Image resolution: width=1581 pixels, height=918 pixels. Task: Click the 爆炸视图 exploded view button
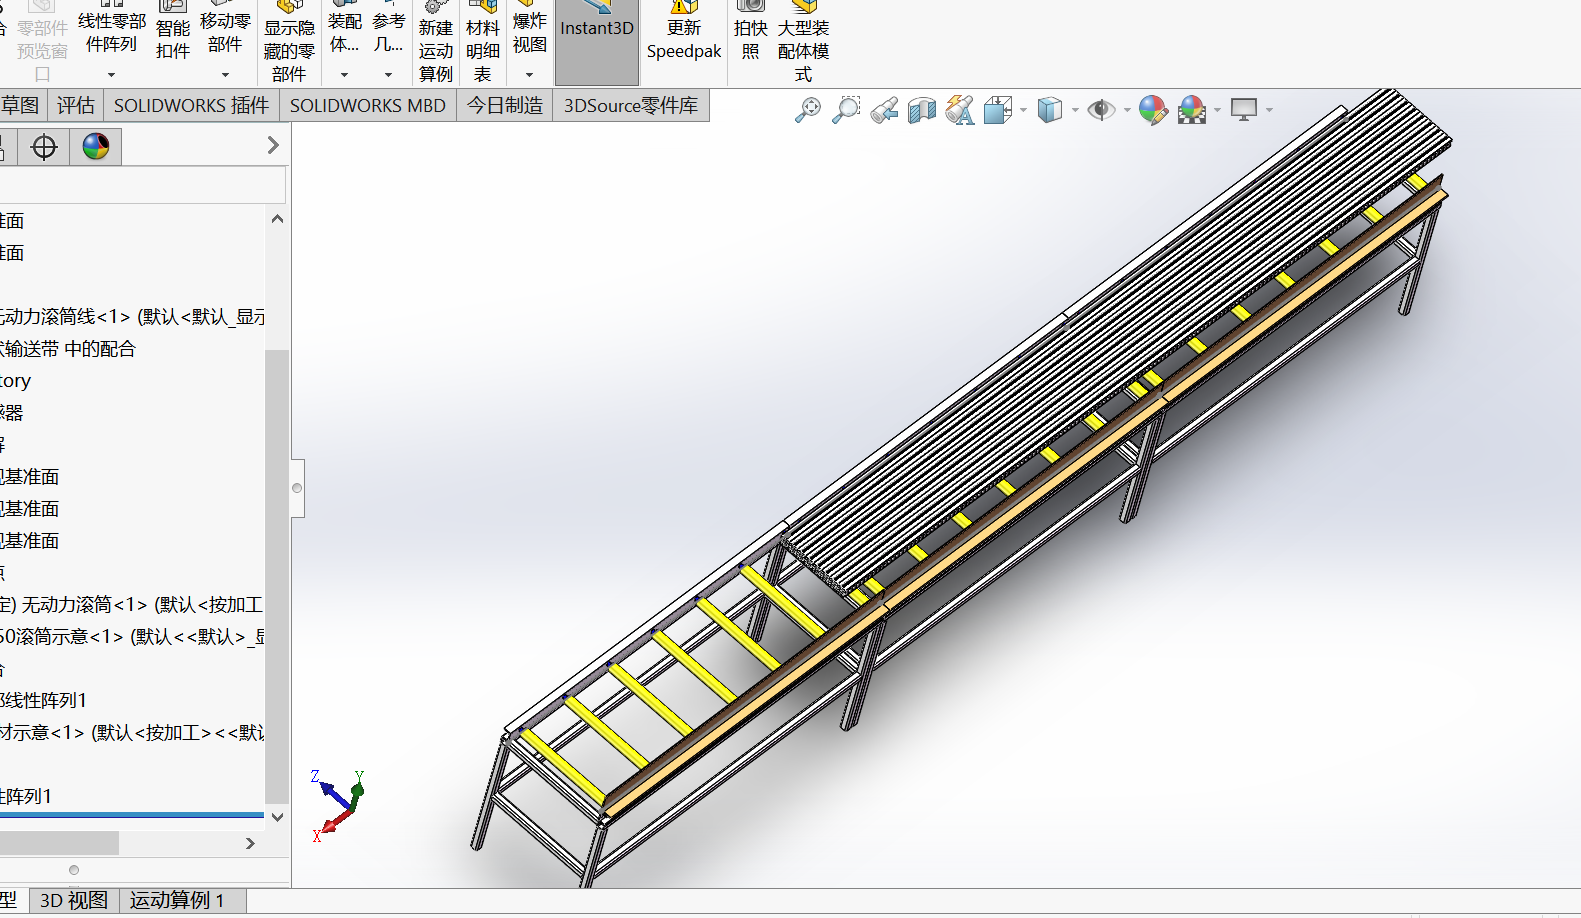click(x=530, y=30)
